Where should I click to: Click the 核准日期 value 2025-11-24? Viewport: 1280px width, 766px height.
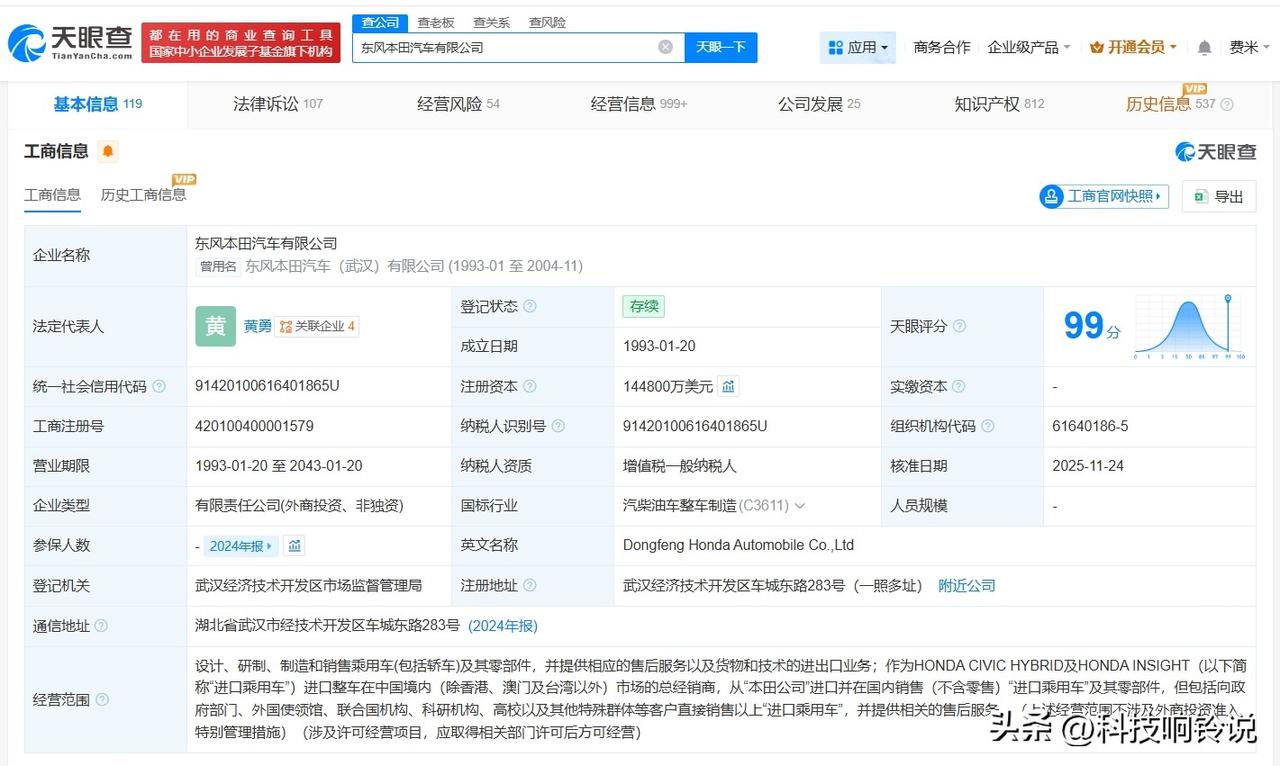(1090, 466)
